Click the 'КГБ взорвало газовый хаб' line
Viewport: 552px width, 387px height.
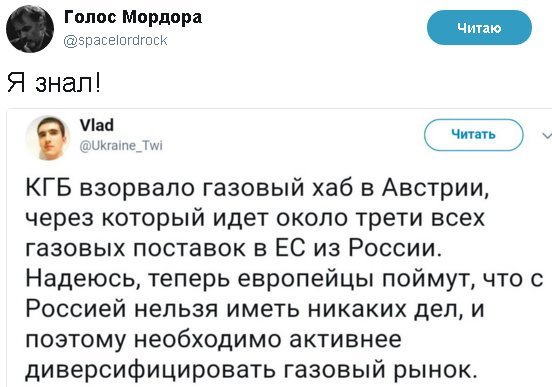[257, 187]
